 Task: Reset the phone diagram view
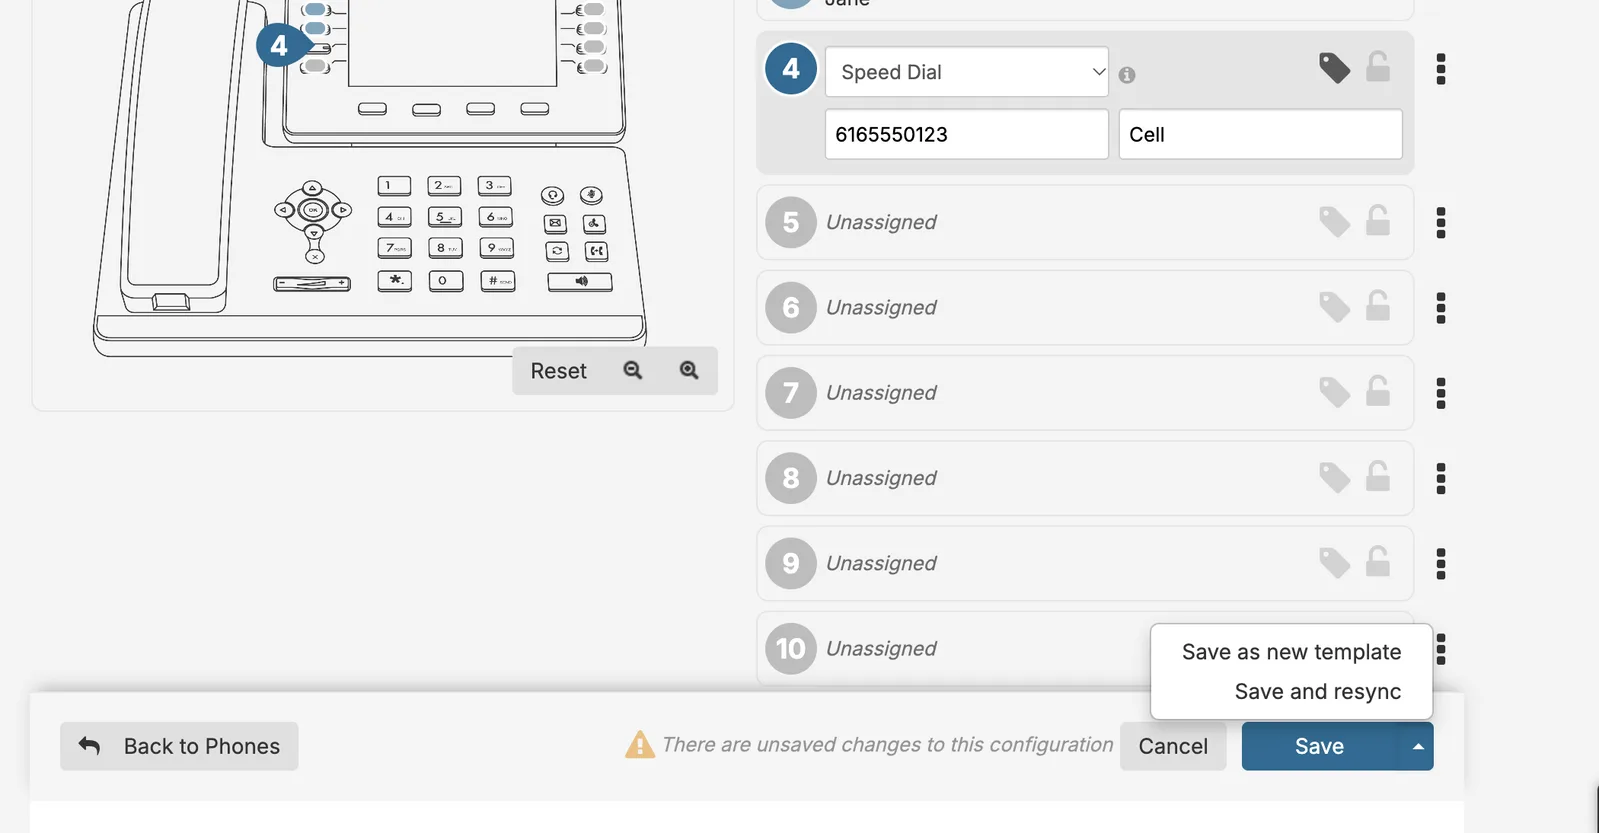click(559, 371)
